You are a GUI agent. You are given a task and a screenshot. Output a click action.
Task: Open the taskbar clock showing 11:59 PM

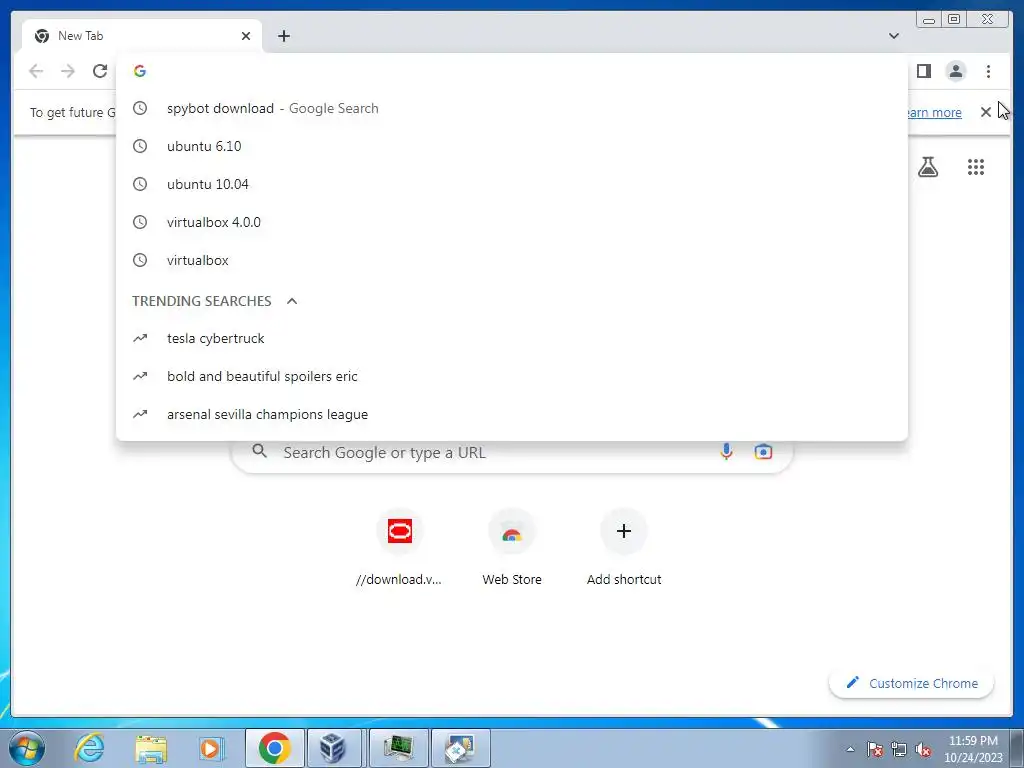pyautogui.click(x=973, y=749)
